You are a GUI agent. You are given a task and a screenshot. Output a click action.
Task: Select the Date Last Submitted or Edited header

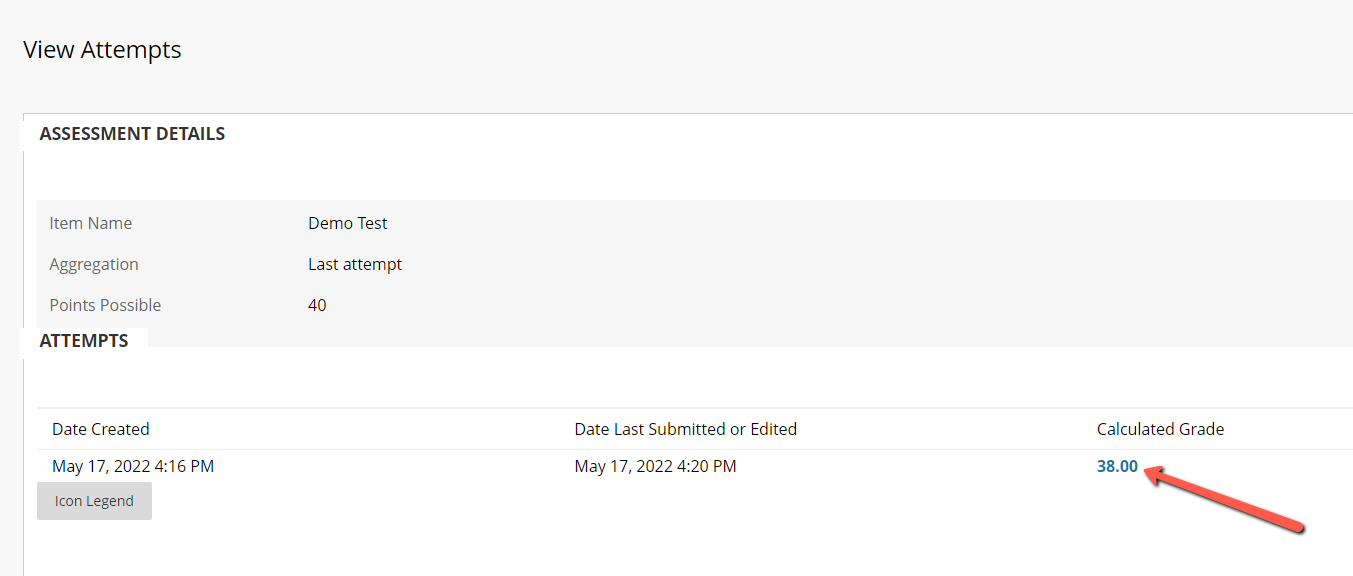pos(686,429)
